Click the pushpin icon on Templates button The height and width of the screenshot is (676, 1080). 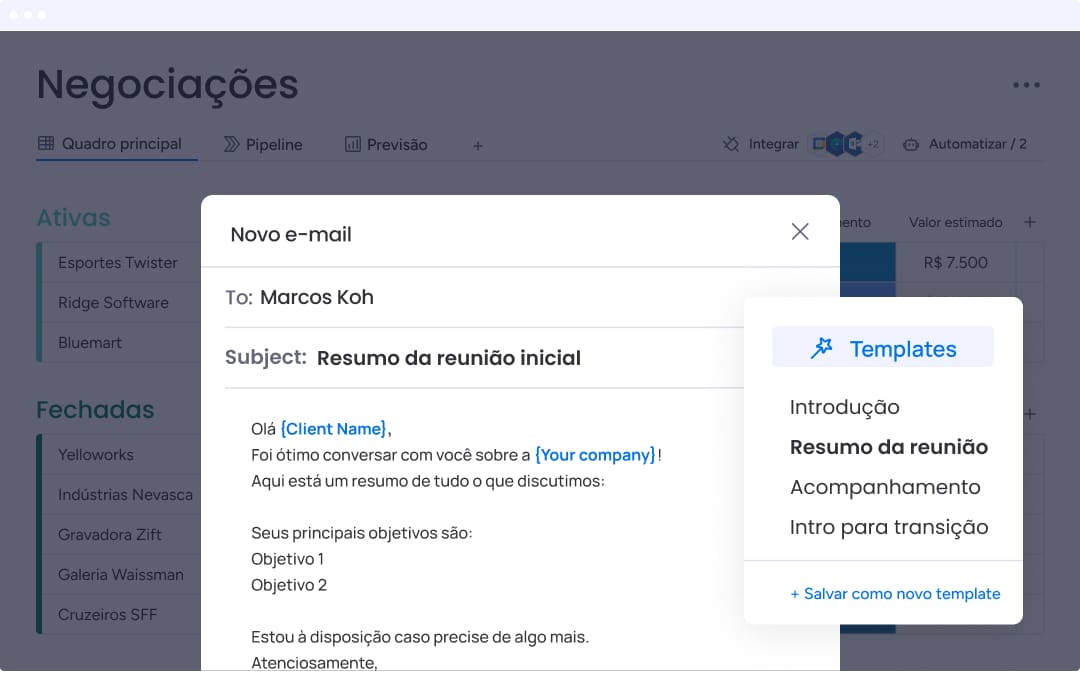click(x=822, y=346)
